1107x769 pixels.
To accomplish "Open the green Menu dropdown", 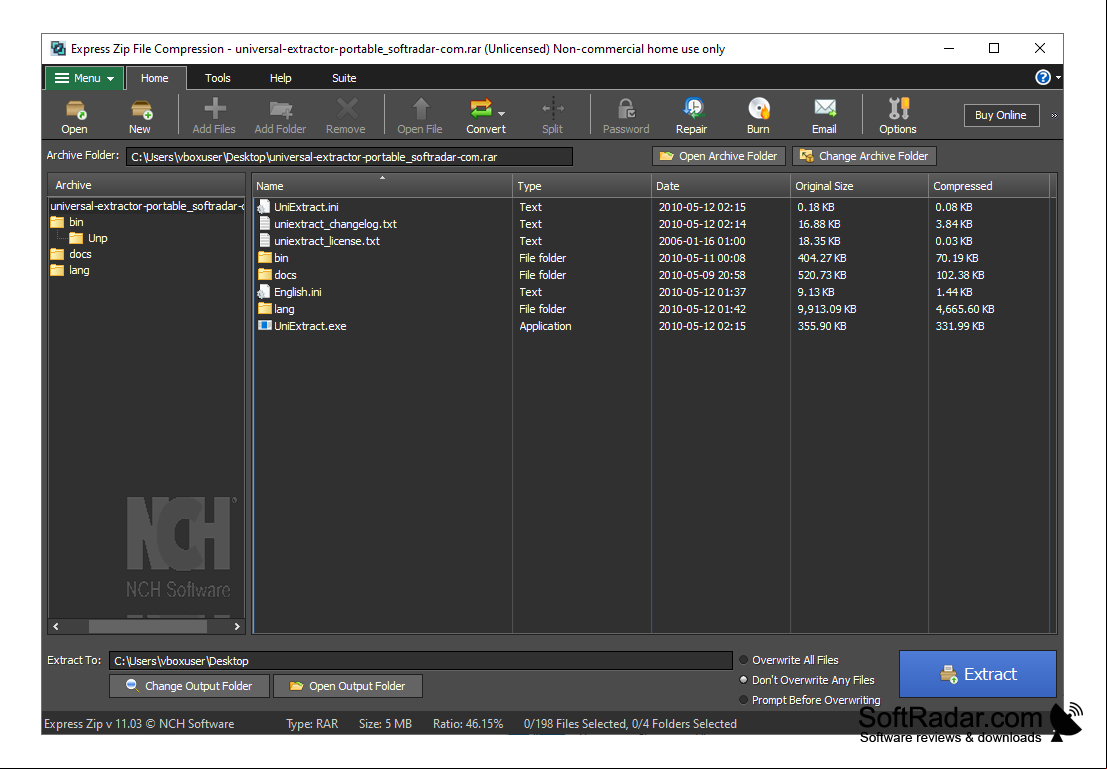I will (84, 78).
